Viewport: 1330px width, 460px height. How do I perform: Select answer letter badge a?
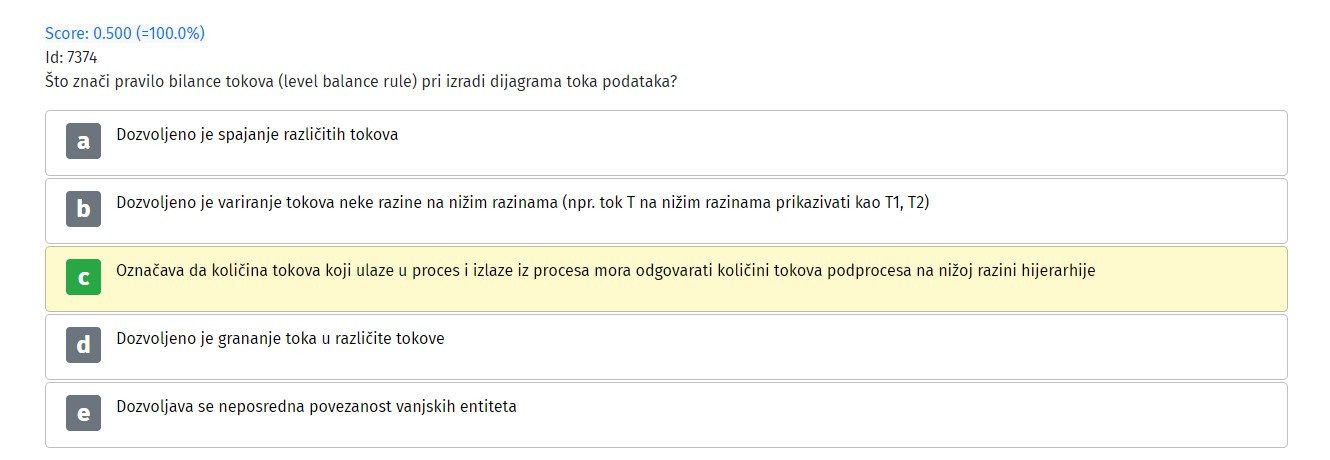point(83,141)
